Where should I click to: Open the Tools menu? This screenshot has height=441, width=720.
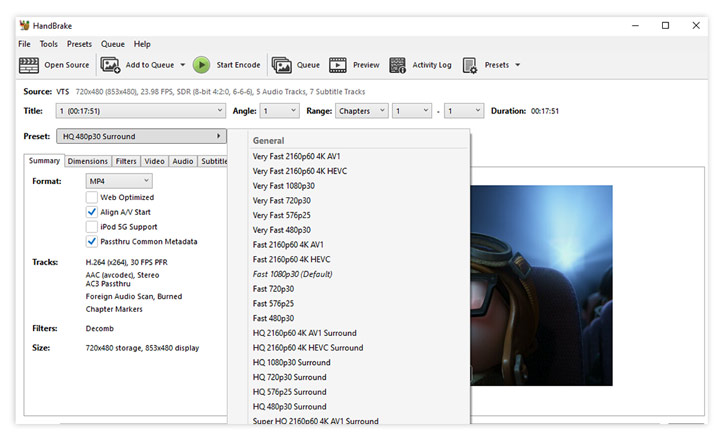(x=49, y=44)
